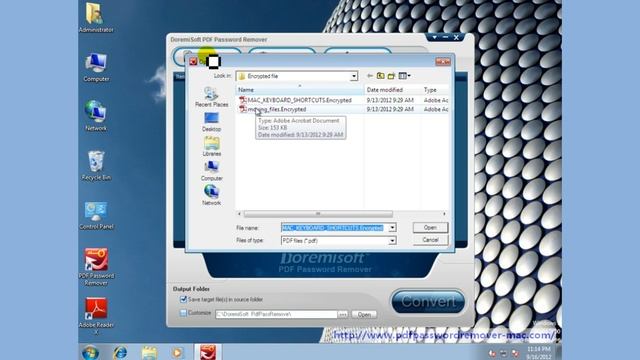
Task: Click the Cancel button in file dialog
Action: (x=430, y=240)
